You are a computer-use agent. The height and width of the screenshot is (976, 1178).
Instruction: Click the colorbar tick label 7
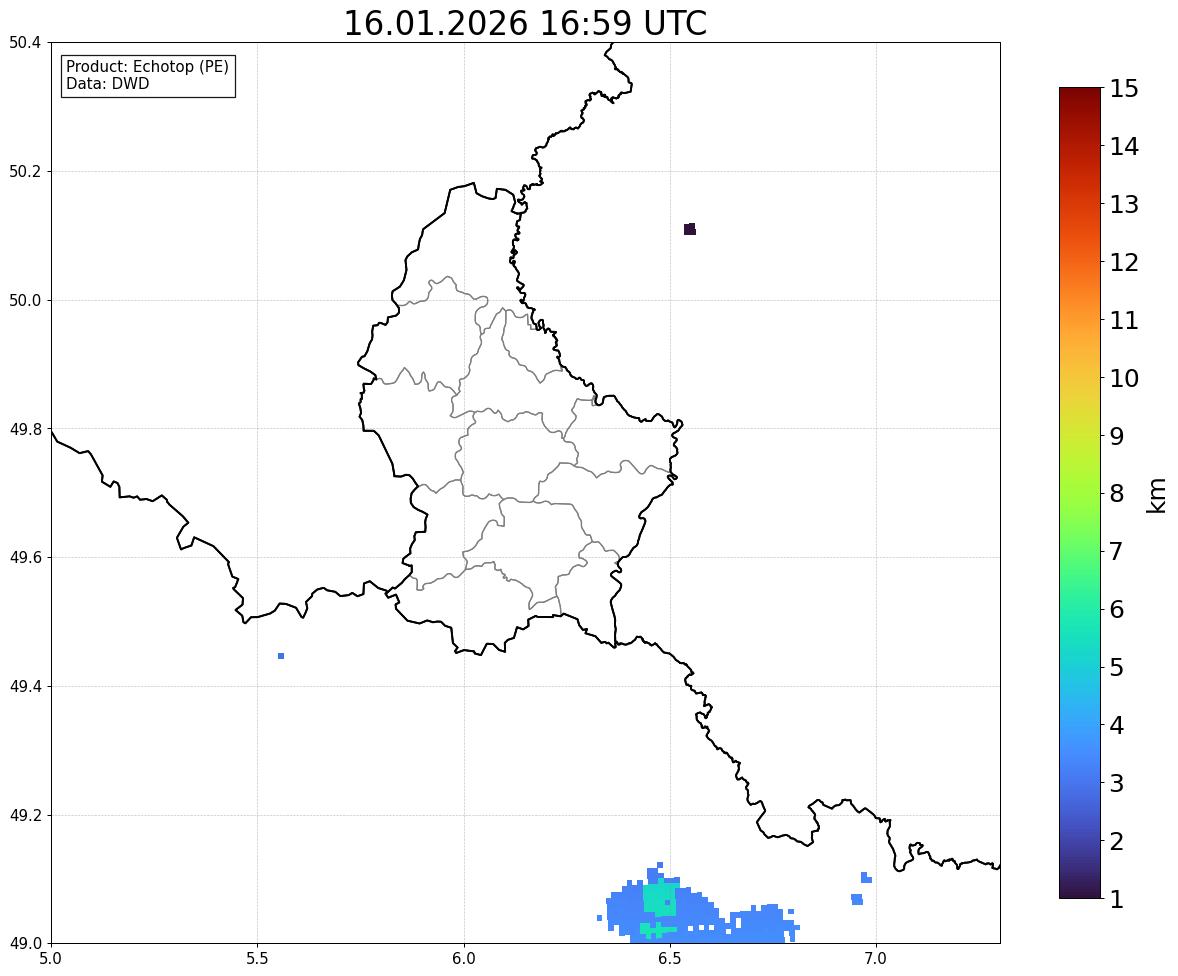[1116, 551]
